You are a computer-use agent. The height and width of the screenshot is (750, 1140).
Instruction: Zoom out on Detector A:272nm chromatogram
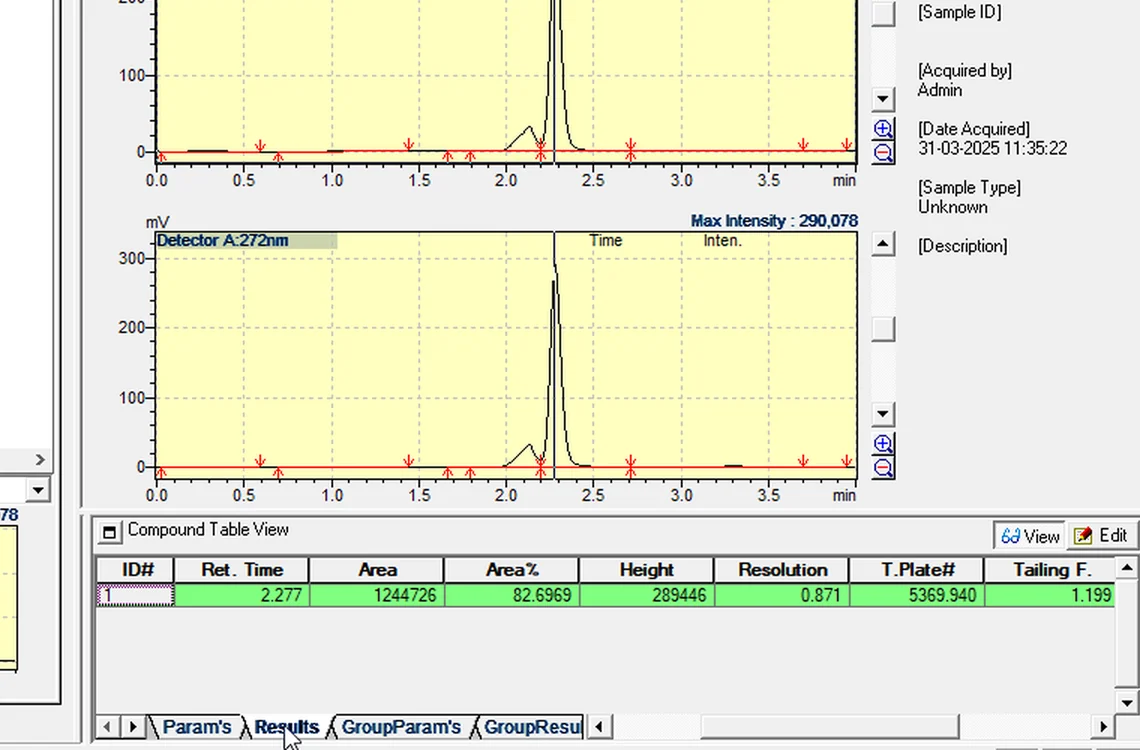click(x=883, y=467)
